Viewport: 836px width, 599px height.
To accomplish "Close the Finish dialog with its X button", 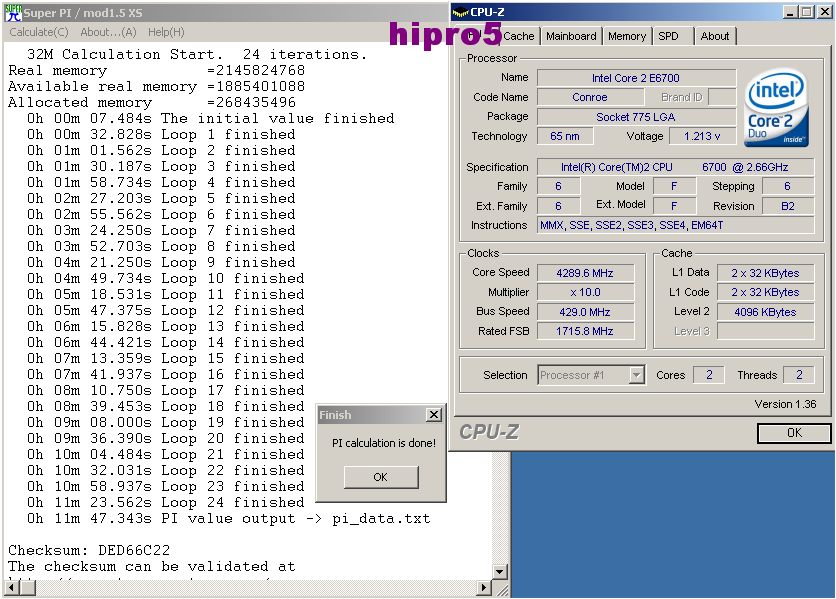I will (434, 414).
